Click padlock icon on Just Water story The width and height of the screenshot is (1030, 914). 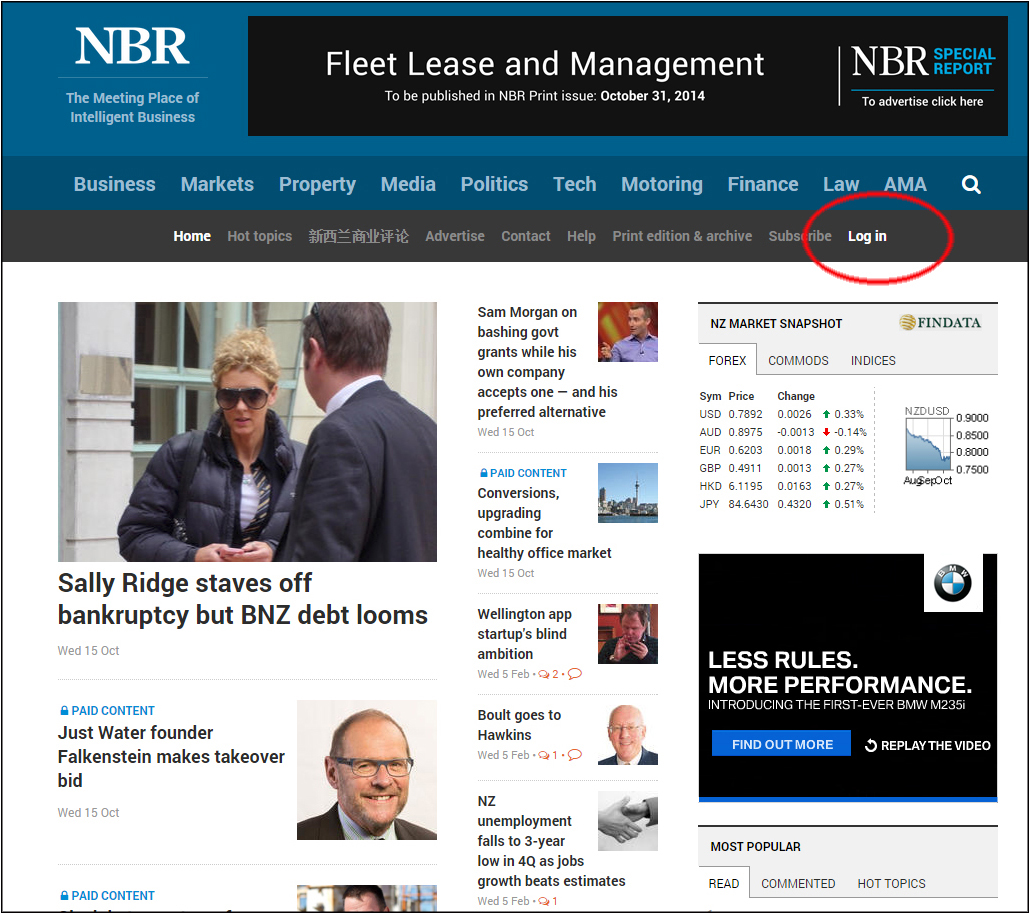tap(64, 710)
